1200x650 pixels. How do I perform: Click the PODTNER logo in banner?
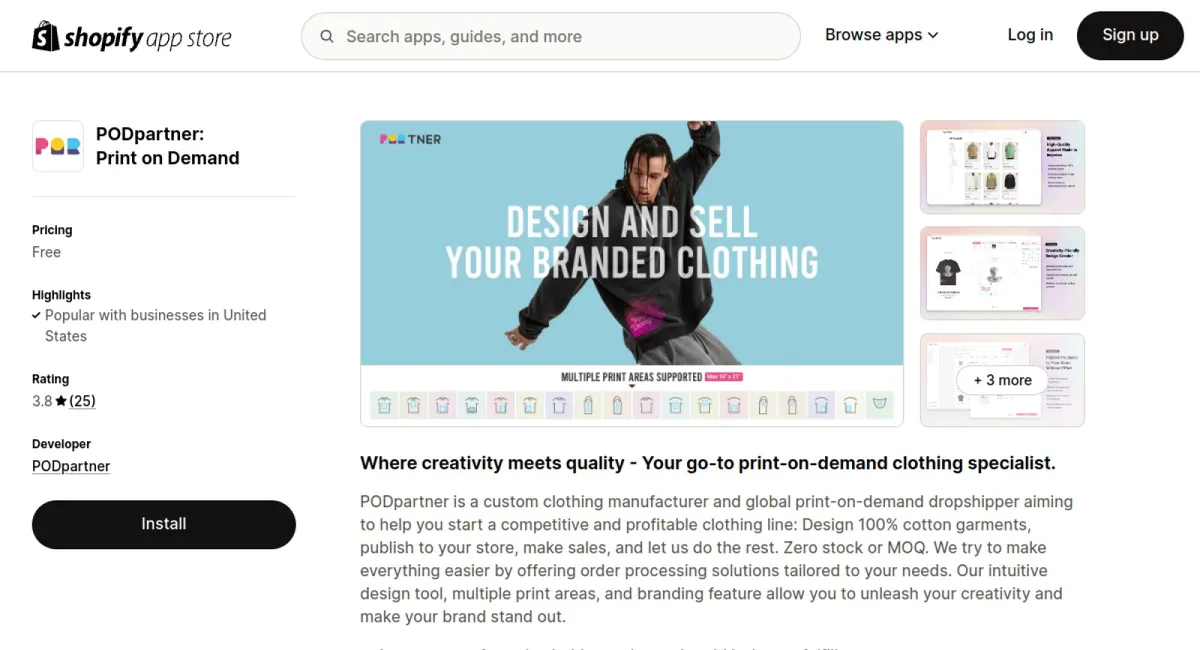pos(410,139)
